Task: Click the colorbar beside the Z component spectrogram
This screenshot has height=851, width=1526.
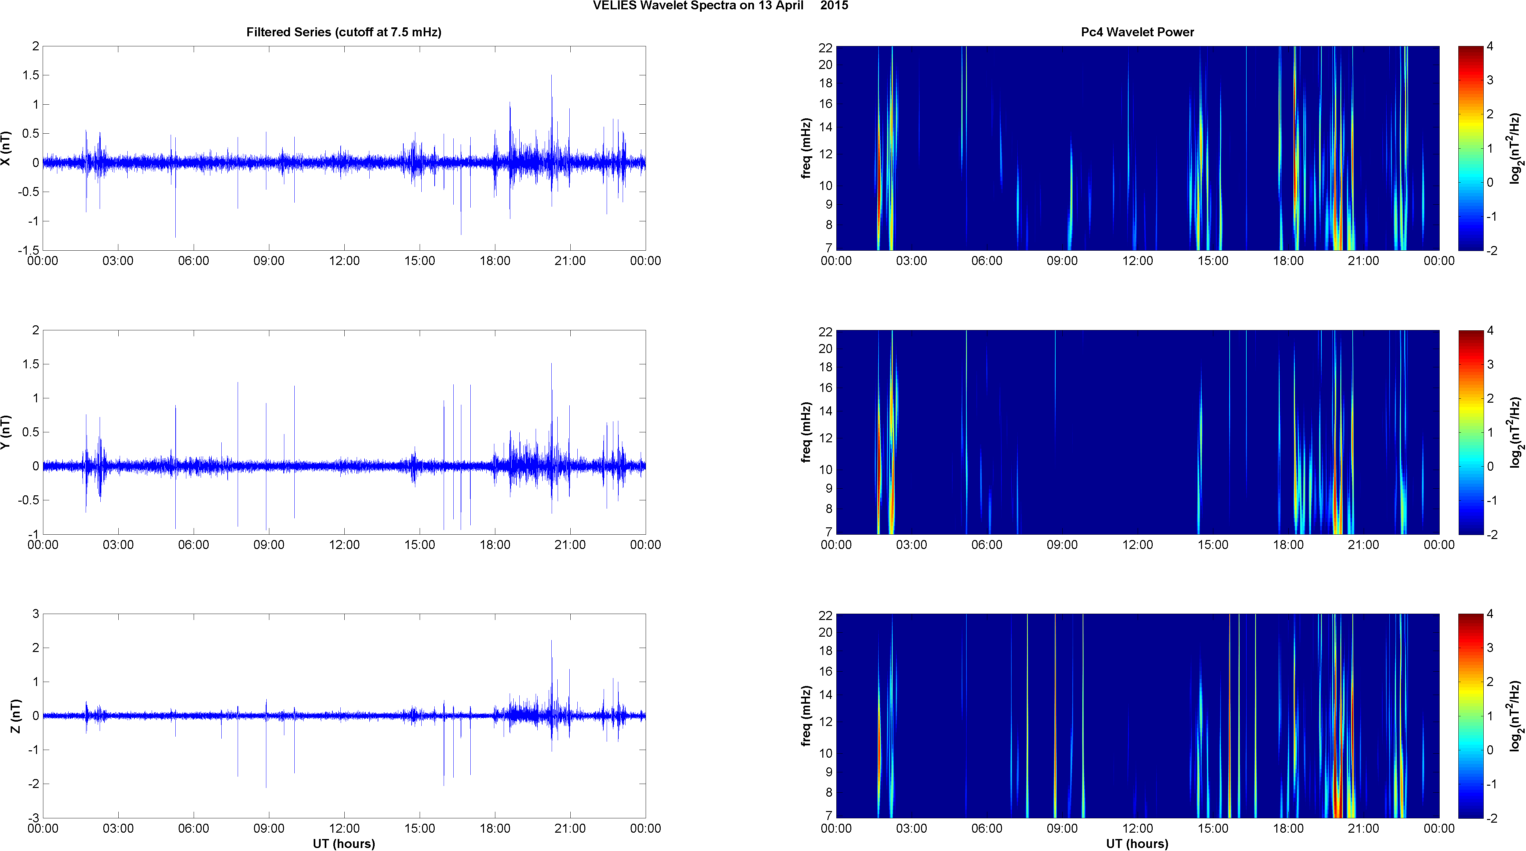Action: pyautogui.click(x=1470, y=716)
